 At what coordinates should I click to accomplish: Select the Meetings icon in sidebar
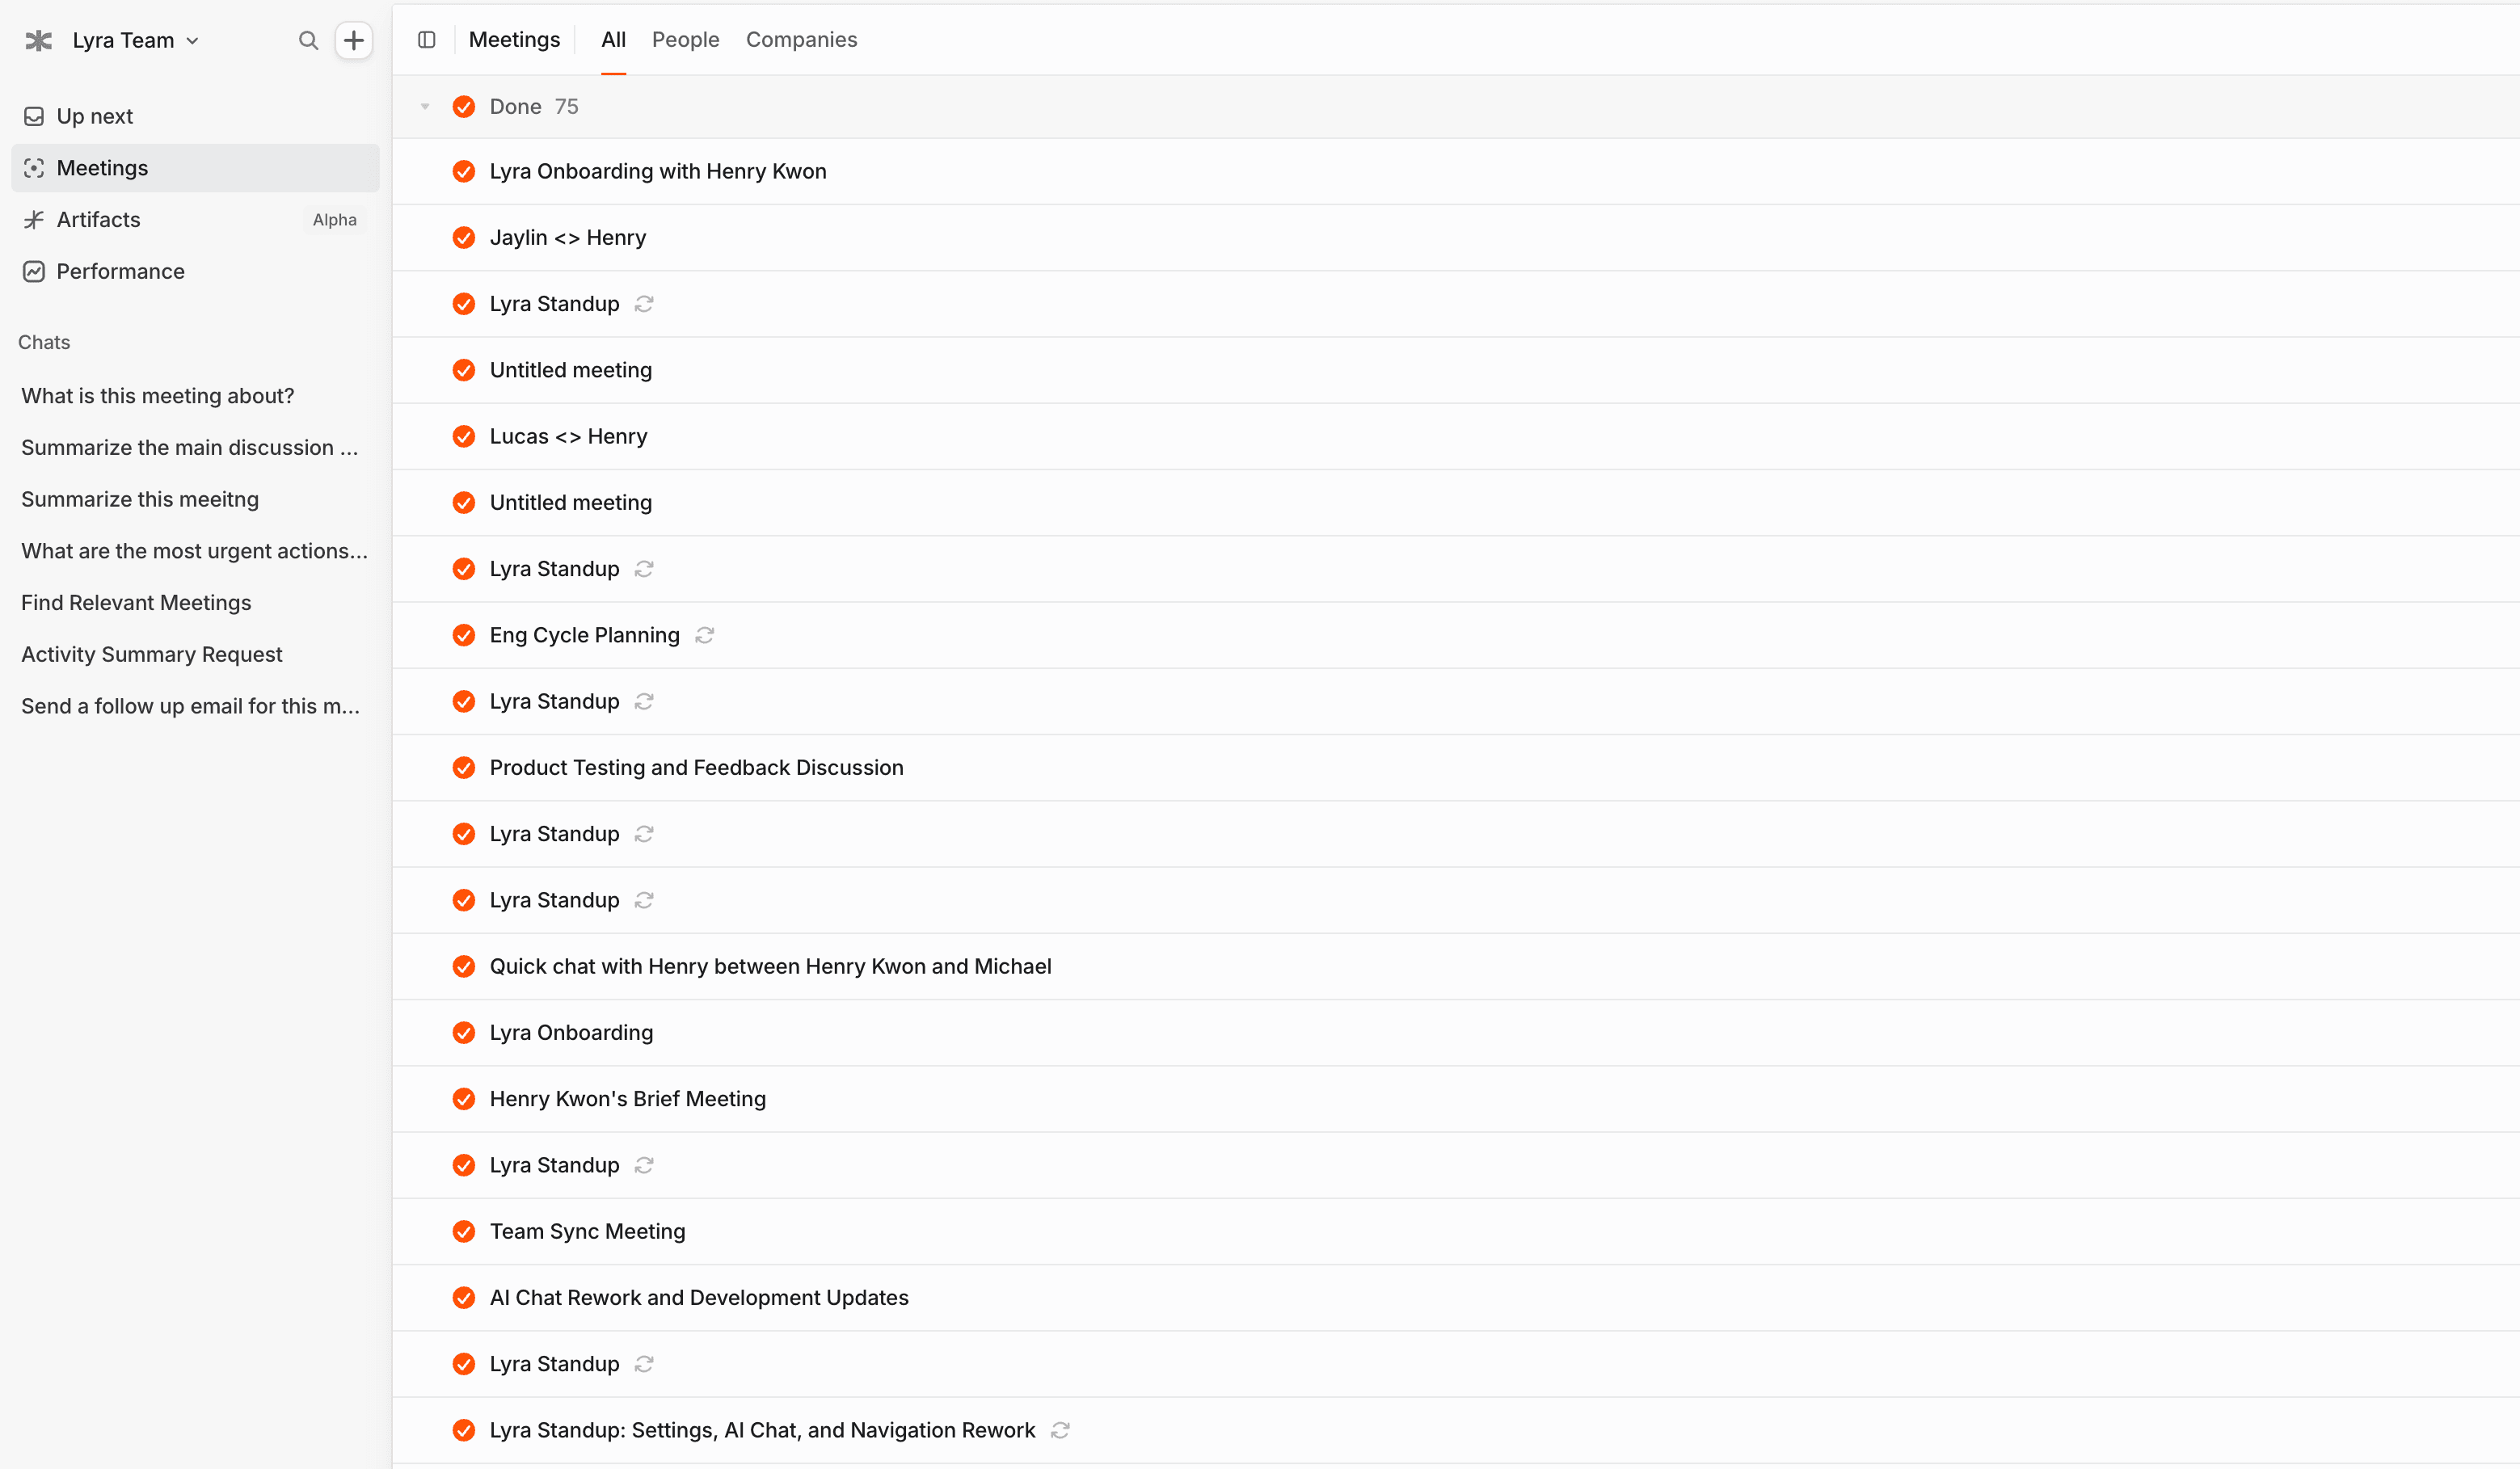point(34,168)
